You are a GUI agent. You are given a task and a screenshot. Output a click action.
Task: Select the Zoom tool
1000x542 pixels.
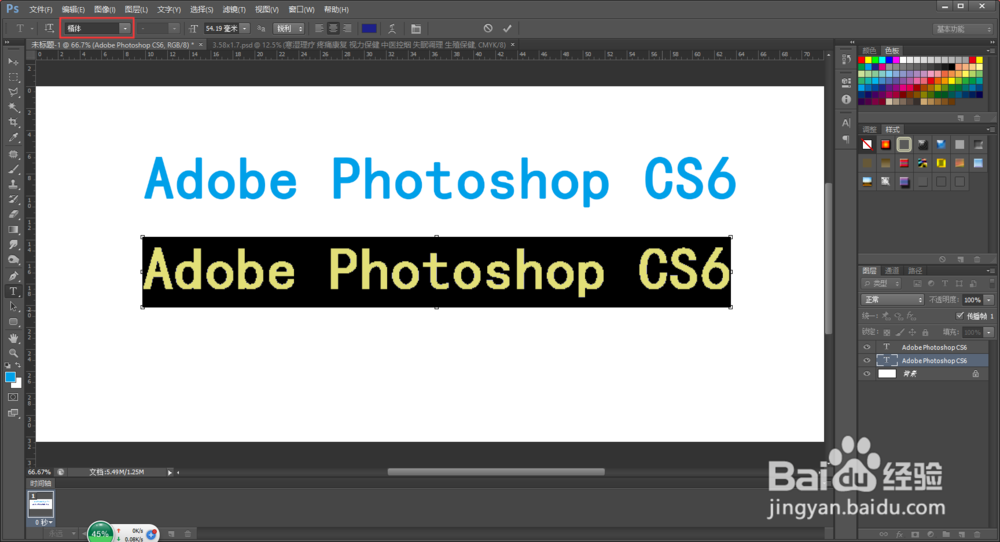tap(13, 353)
